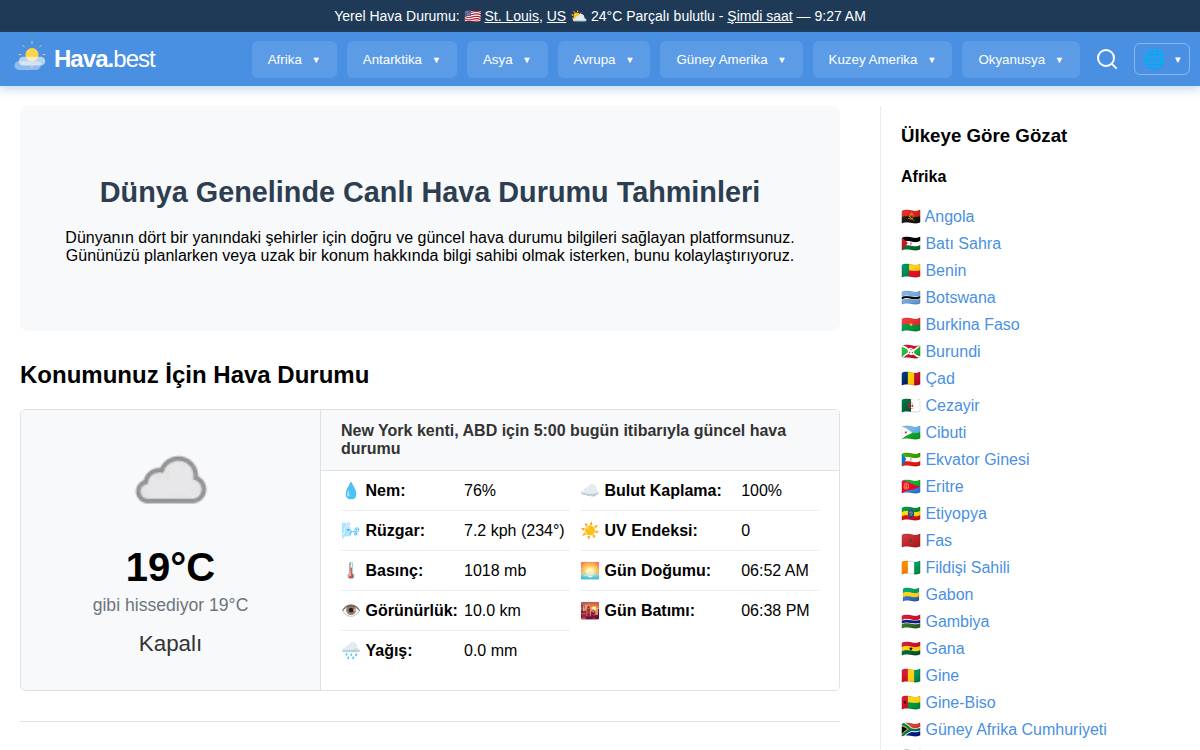The image size is (1200, 750).
Task: Click the eye icon beside Görünürlük
Action: click(351, 611)
